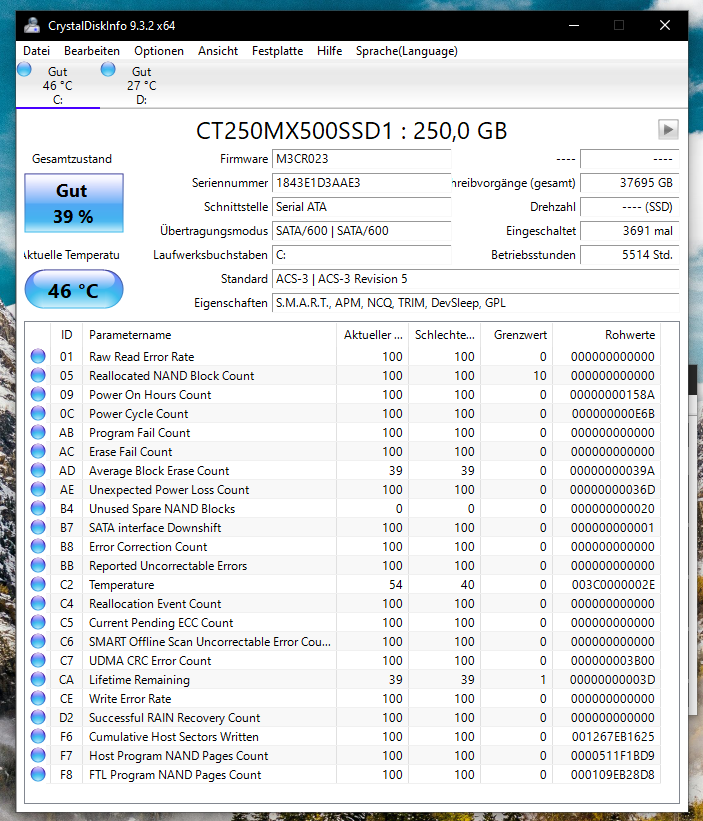Open the Optionen menu
The width and height of the screenshot is (703, 821).
tap(159, 51)
